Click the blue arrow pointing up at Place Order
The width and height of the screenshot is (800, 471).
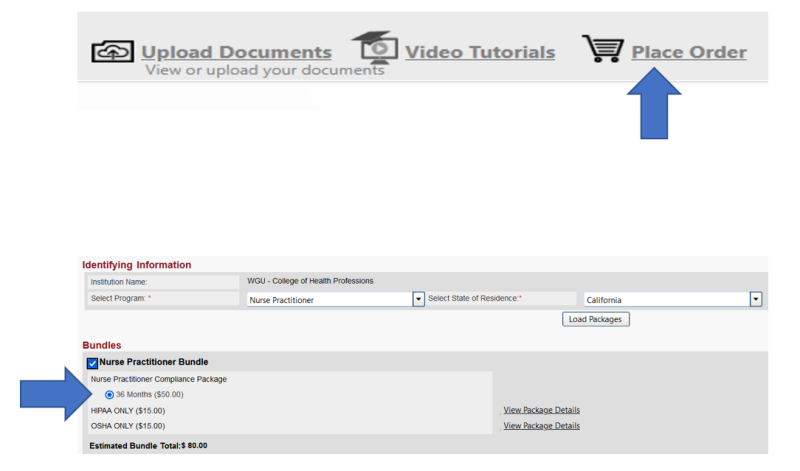point(653,103)
